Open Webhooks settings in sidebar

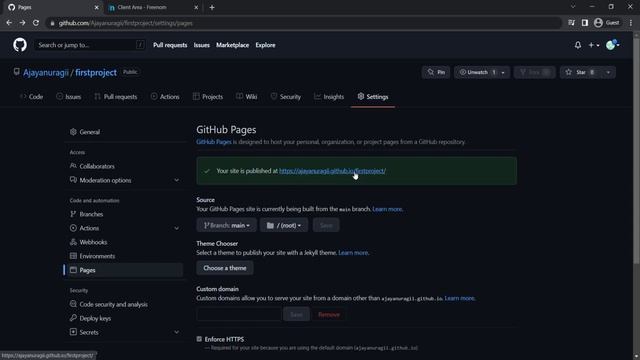coord(123,242)
